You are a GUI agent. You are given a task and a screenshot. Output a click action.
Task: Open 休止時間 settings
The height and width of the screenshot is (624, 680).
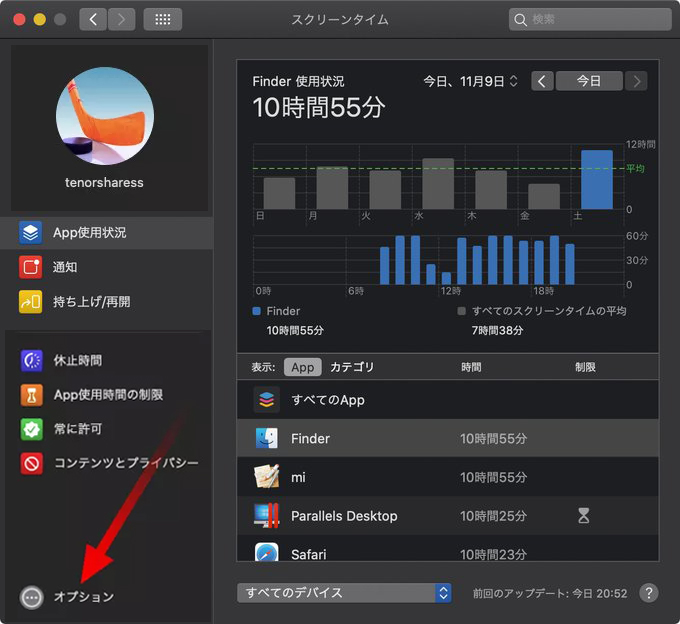point(77,360)
